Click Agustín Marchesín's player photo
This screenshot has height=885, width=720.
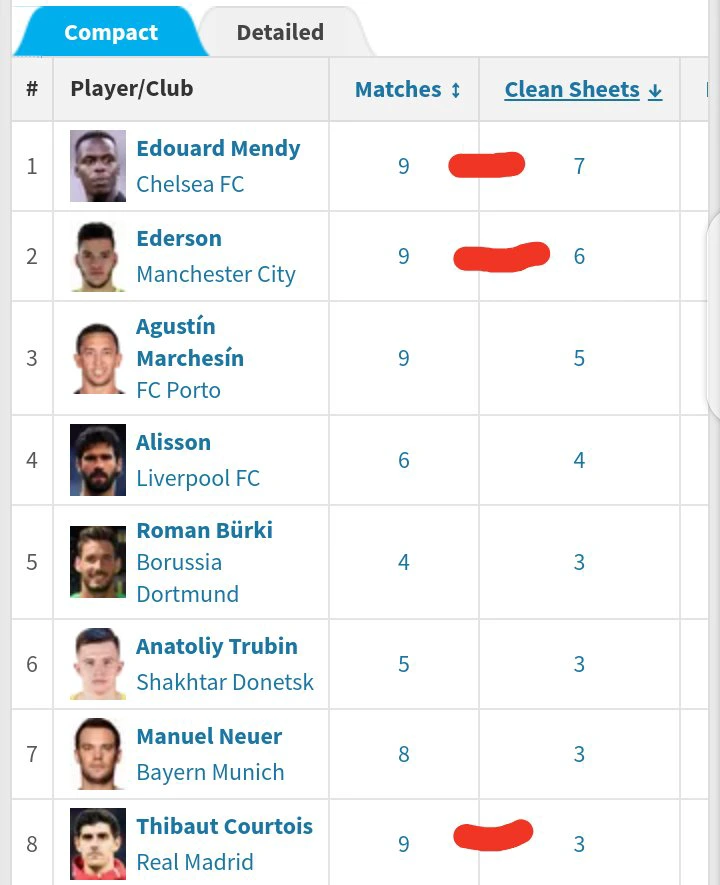click(x=98, y=358)
